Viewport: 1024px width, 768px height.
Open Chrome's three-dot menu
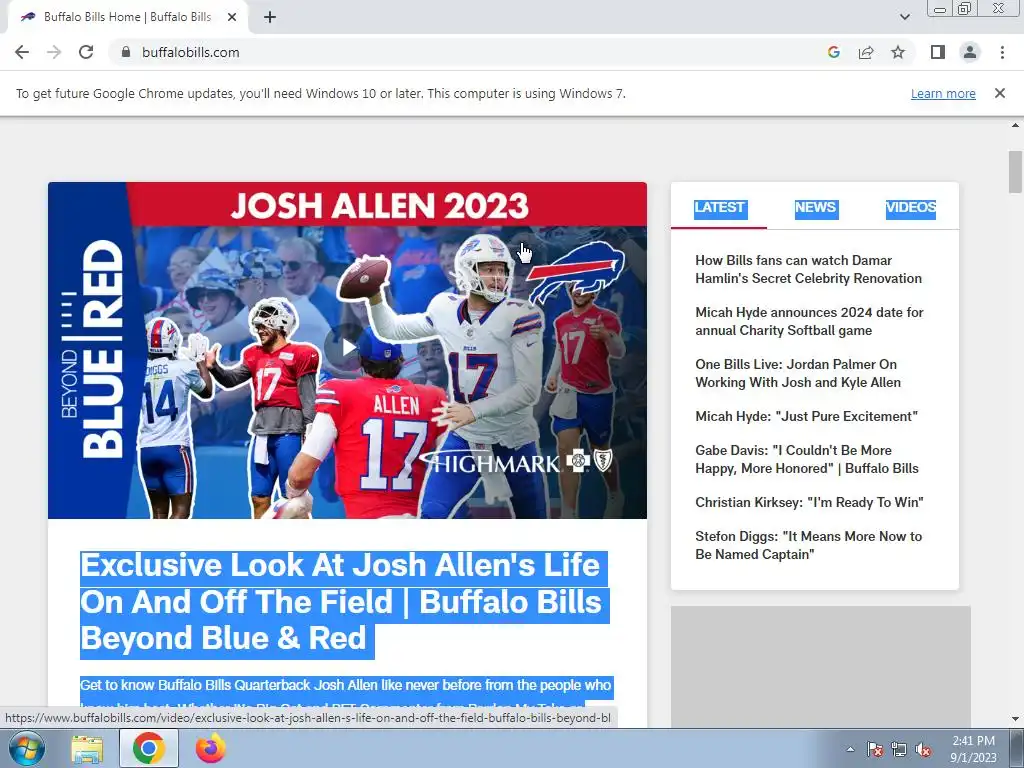point(1002,52)
